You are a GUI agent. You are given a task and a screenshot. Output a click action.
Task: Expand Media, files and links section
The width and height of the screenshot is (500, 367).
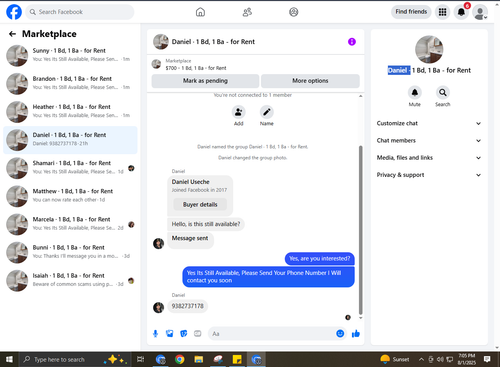429,158
